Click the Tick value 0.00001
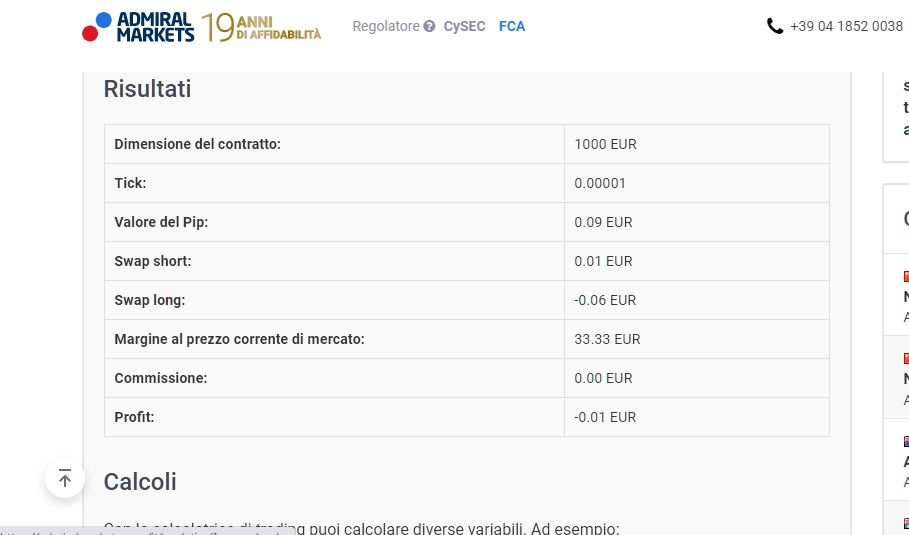This screenshot has width=909, height=535. tap(600, 183)
